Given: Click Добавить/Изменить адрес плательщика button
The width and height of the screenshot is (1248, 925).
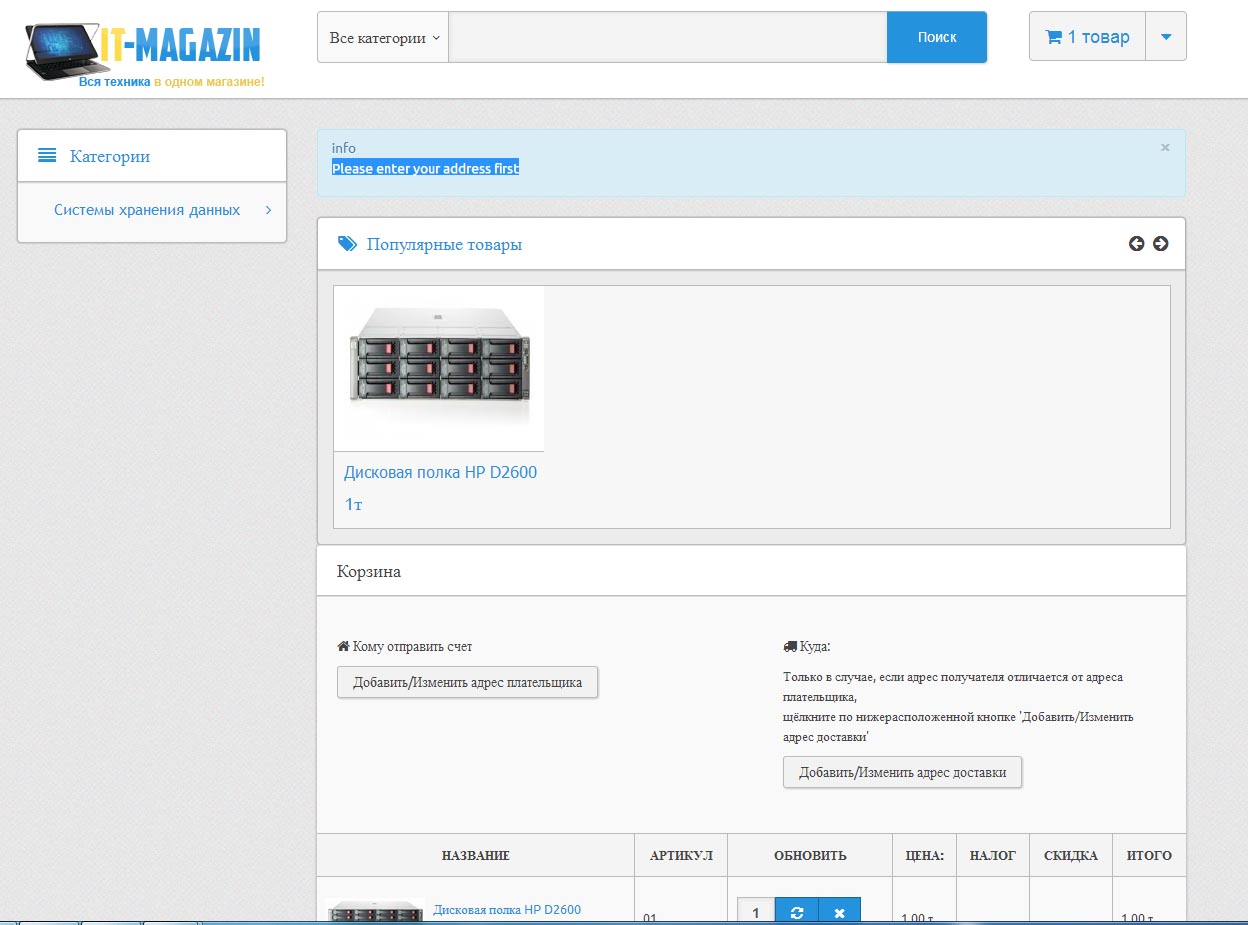Looking at the screenshot, I should tap(467, 683).
